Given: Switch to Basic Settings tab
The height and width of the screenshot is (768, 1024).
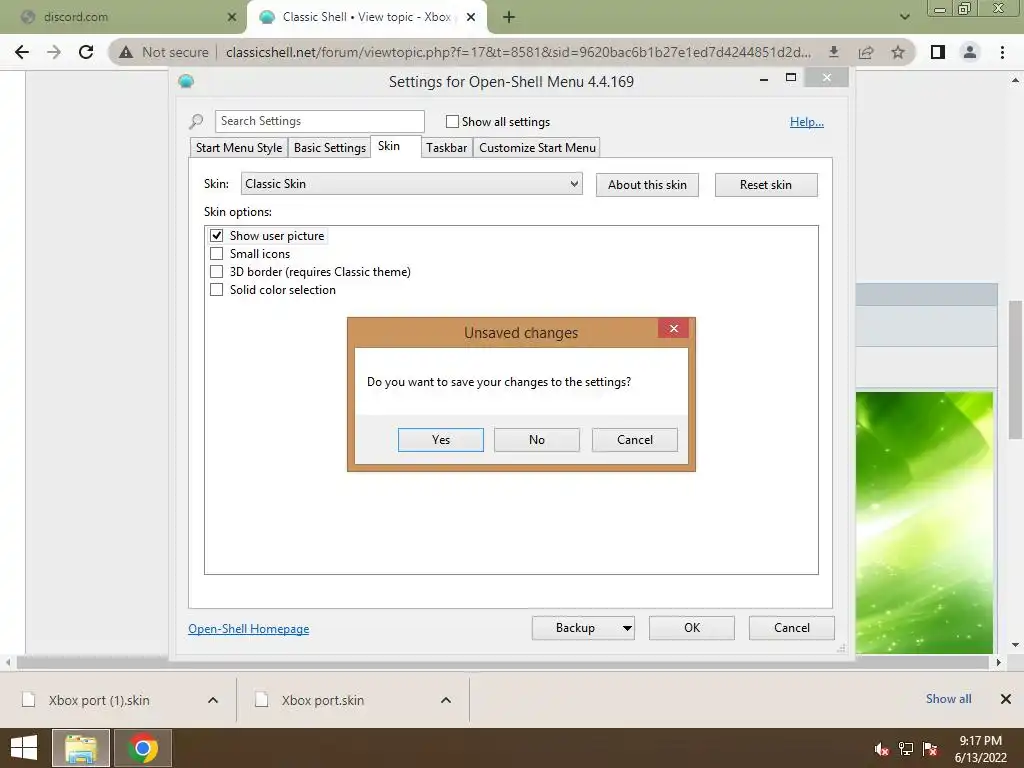Looking at the screenshot, I should click(330, 148).
